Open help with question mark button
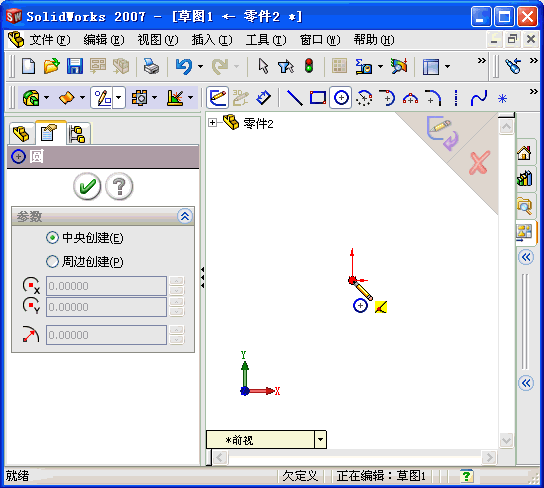 tap(119, 187)
